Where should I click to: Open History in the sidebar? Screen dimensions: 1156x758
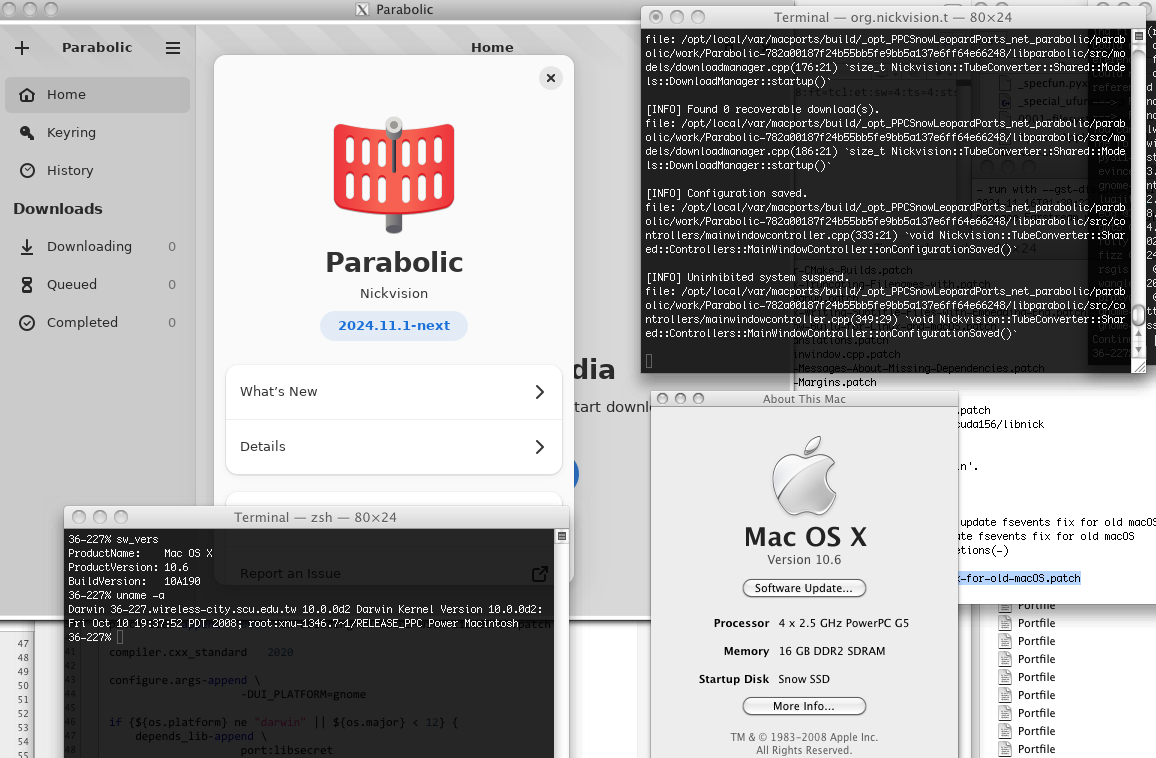tap(97, 170)
